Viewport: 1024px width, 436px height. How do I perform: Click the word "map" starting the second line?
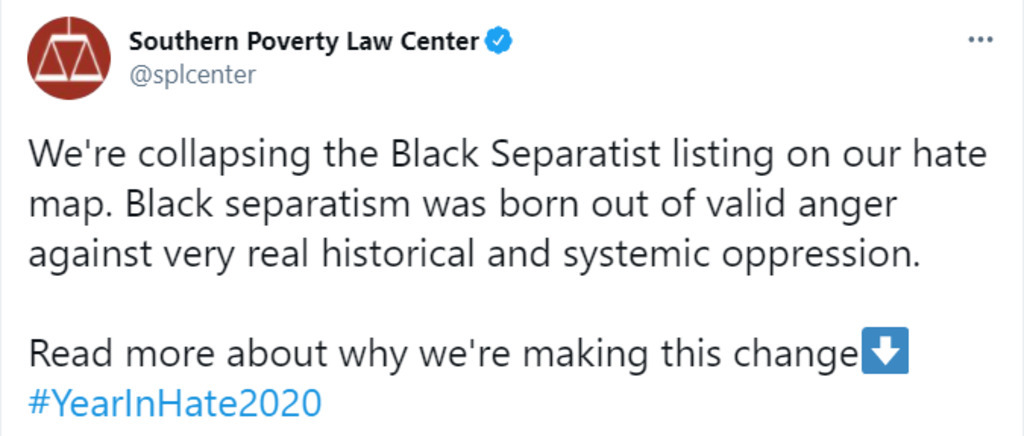(x=65, y=208)
